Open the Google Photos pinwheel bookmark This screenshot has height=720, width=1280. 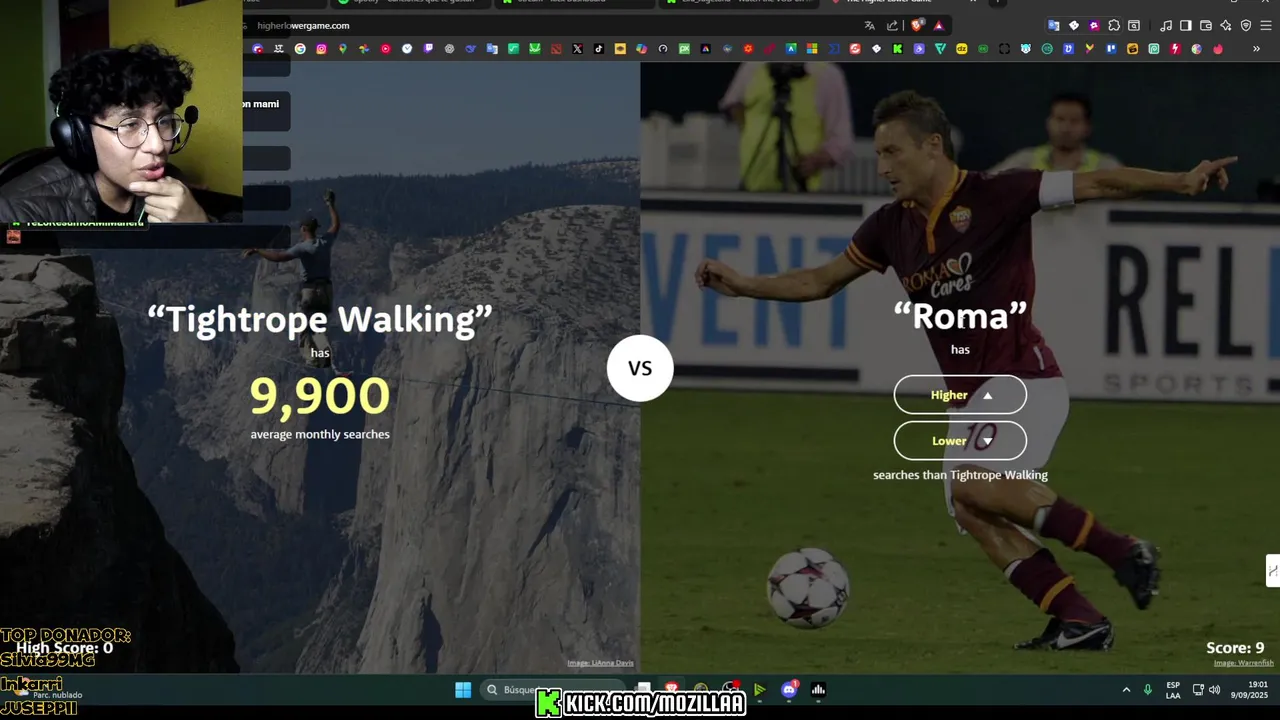pos(364,49)
